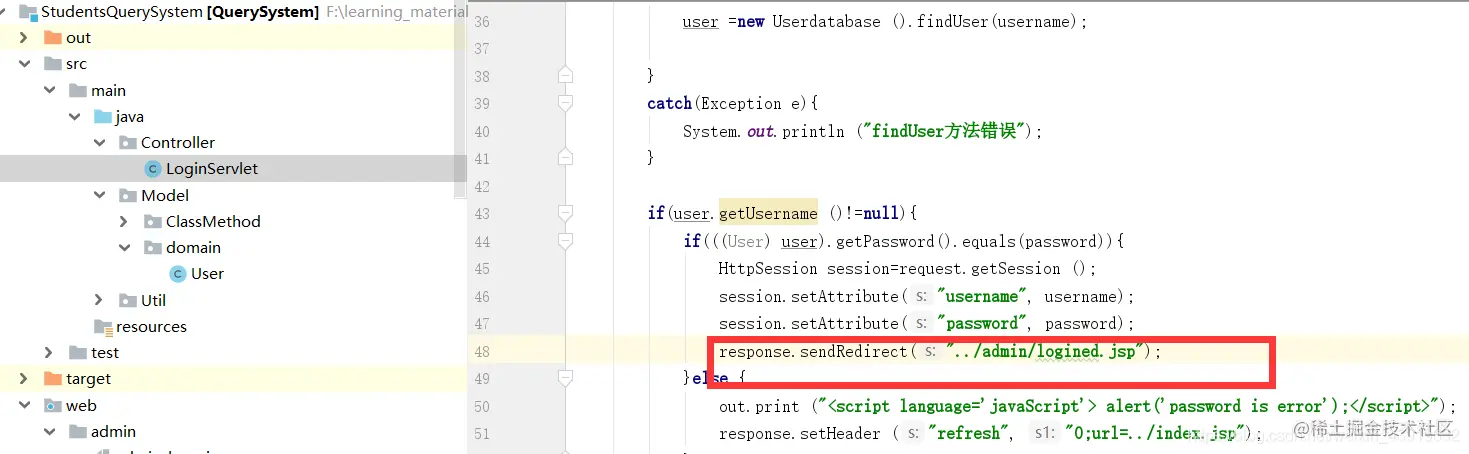Click line number 48 in the gutter

[x=482, y=352]
